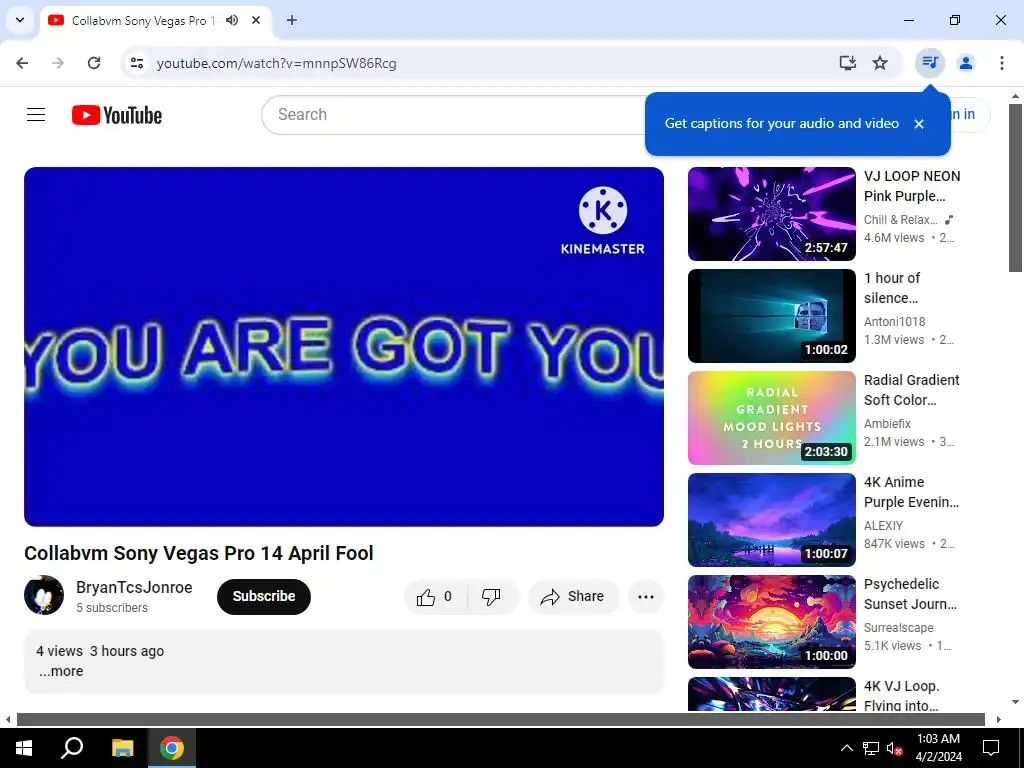Expand the description with ...more
The height and width of the screenshot is (768, 1024).
coord(61,671)
